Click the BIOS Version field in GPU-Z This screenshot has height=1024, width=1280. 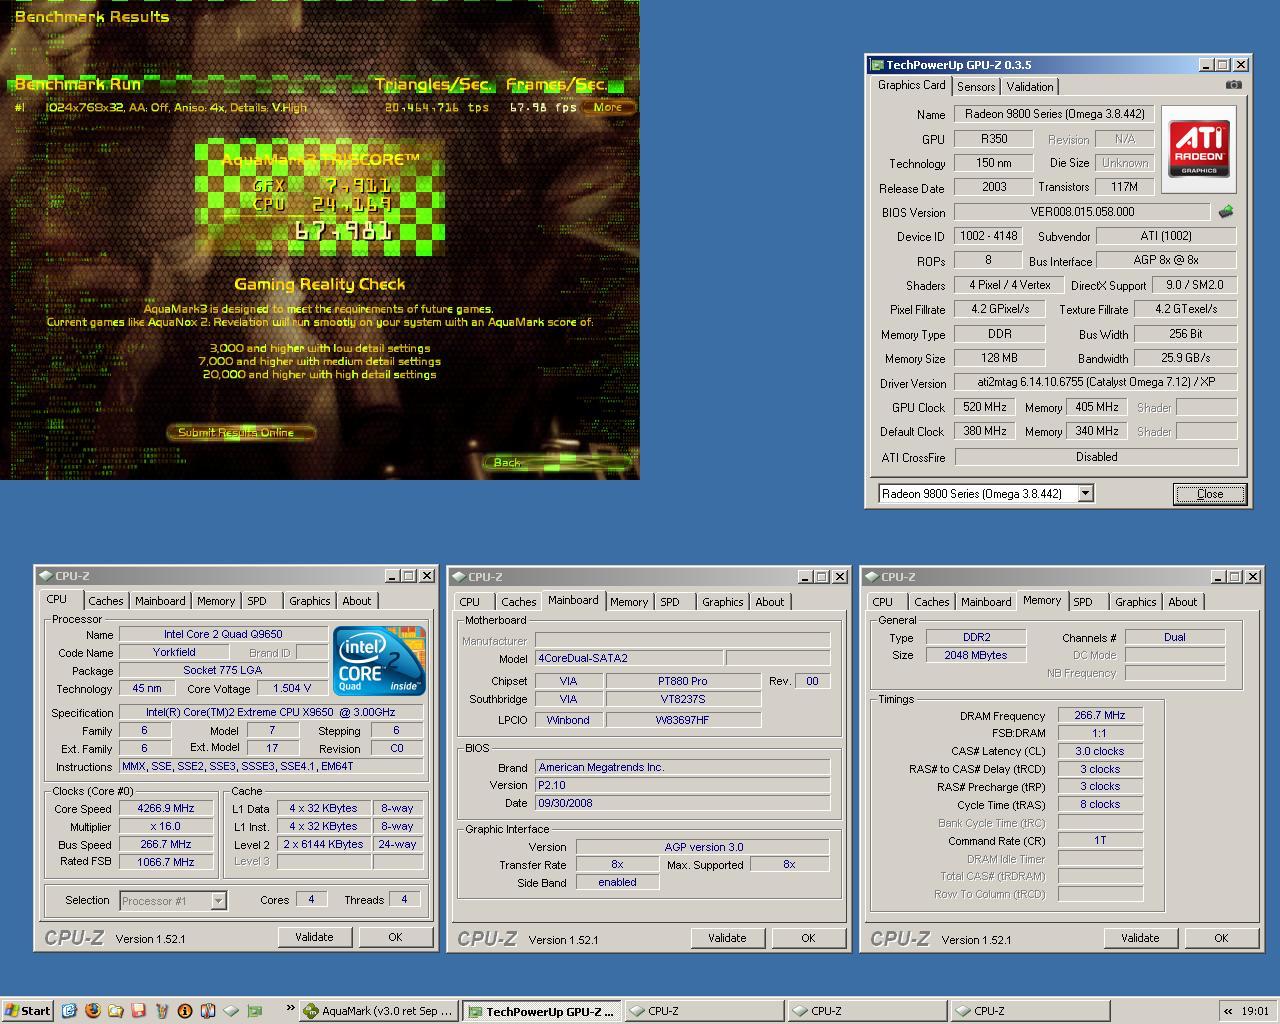point(1082,212)
